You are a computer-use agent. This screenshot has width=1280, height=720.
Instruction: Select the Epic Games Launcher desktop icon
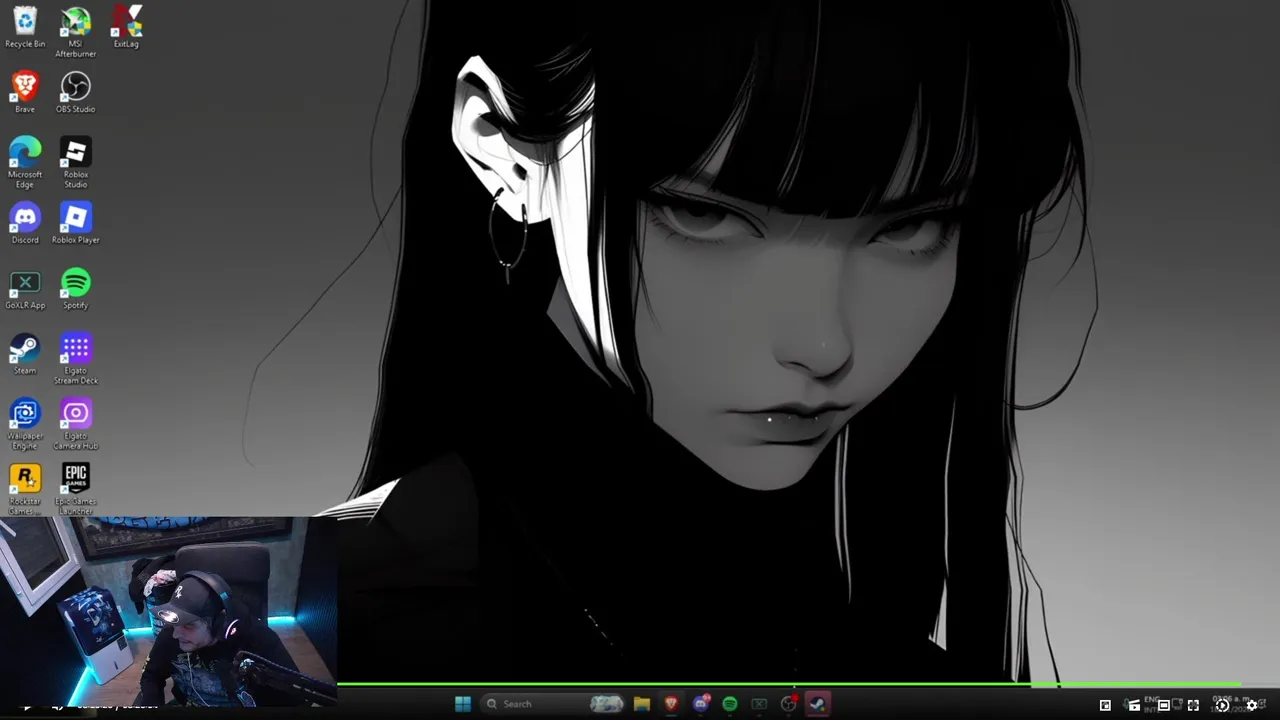click(75, 489)
